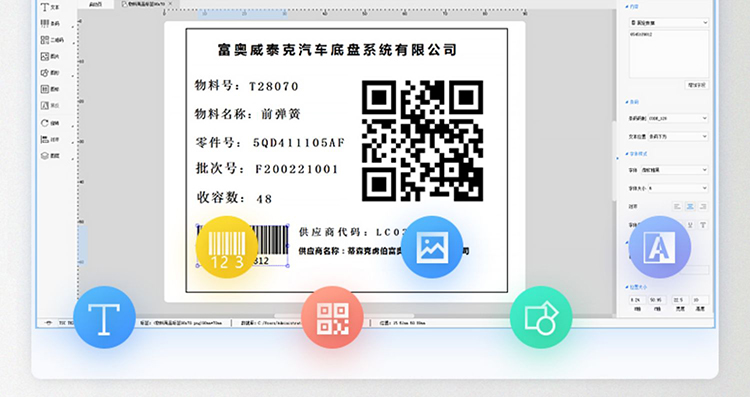Image resolution: width=750 pixels, height=397 pixels.
Task: Click the X position input field
Action: click(637, 300)
